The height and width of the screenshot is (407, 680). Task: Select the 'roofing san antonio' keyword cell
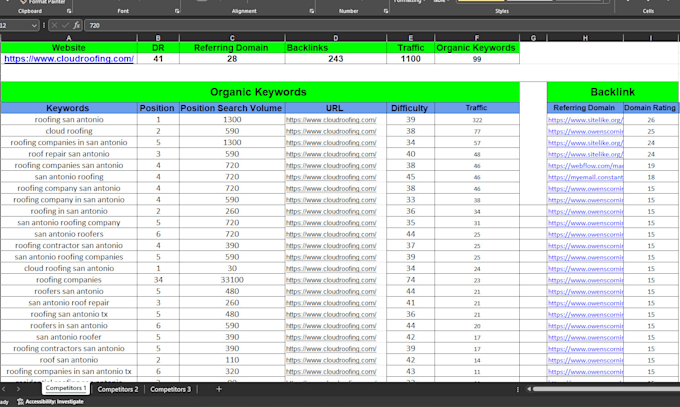click(x=69, y=120)
